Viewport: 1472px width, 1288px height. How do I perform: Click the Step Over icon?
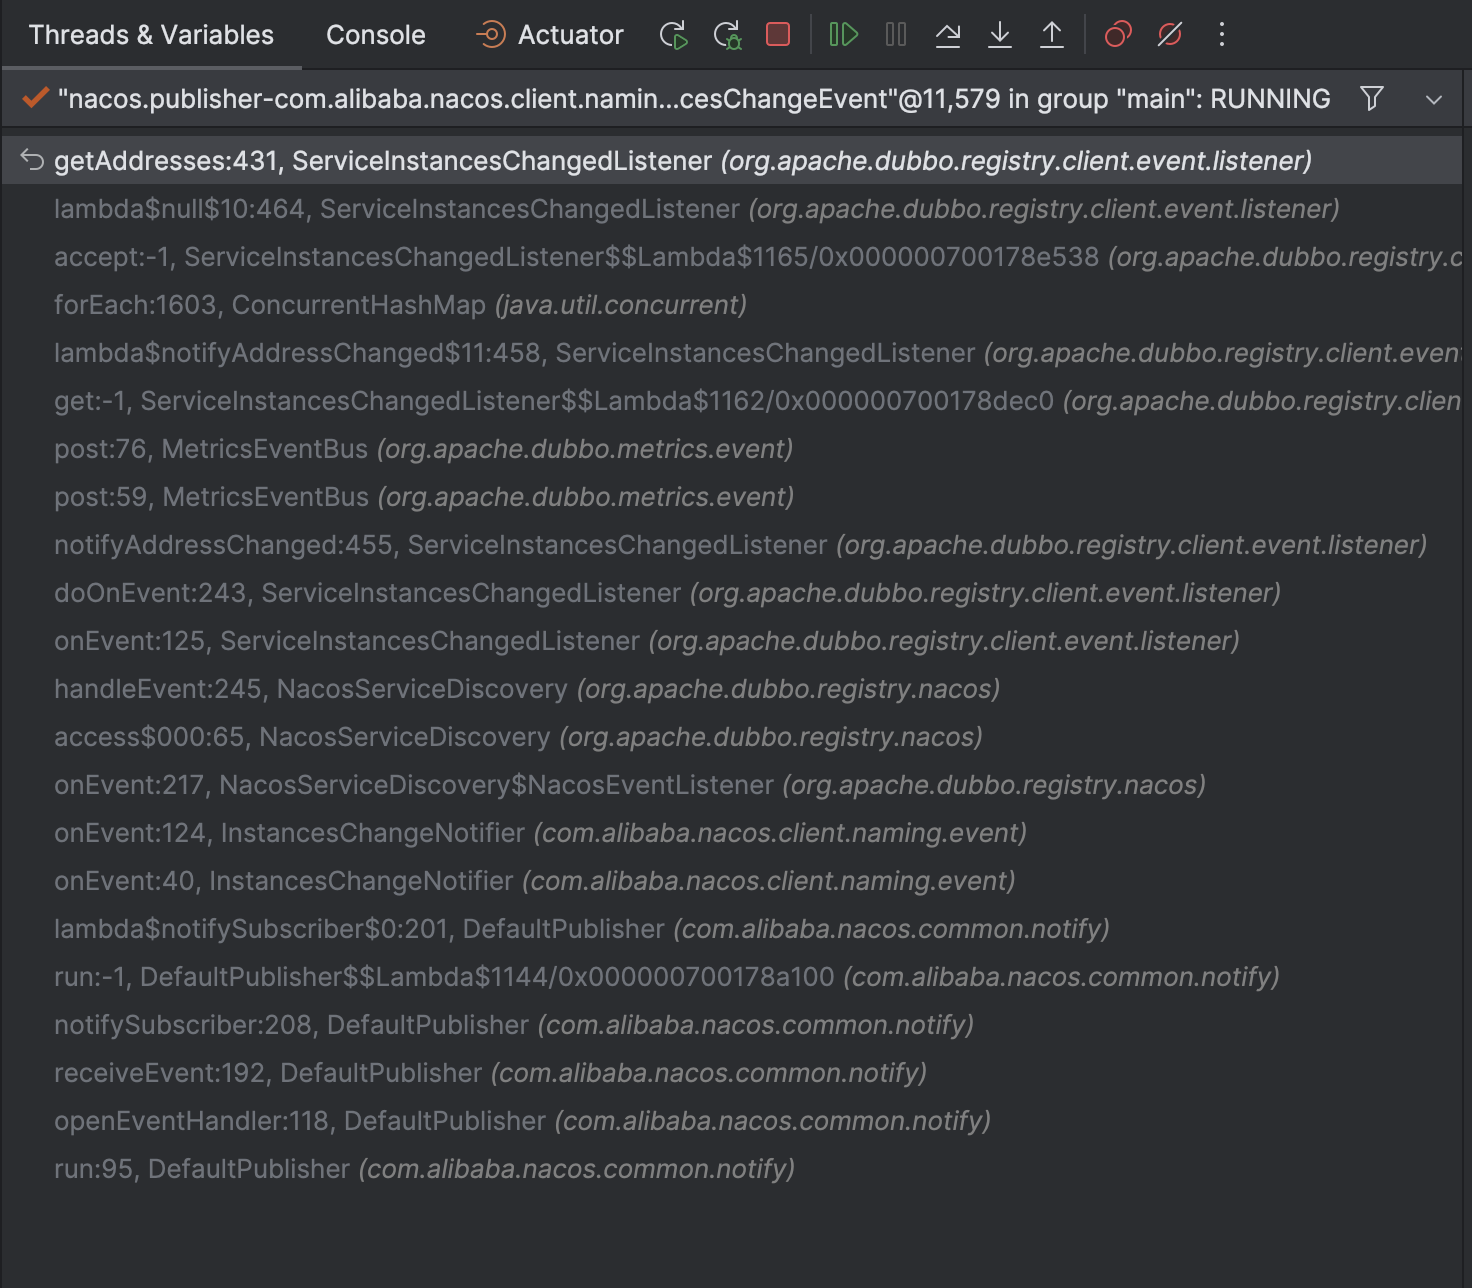coord(948,35)
